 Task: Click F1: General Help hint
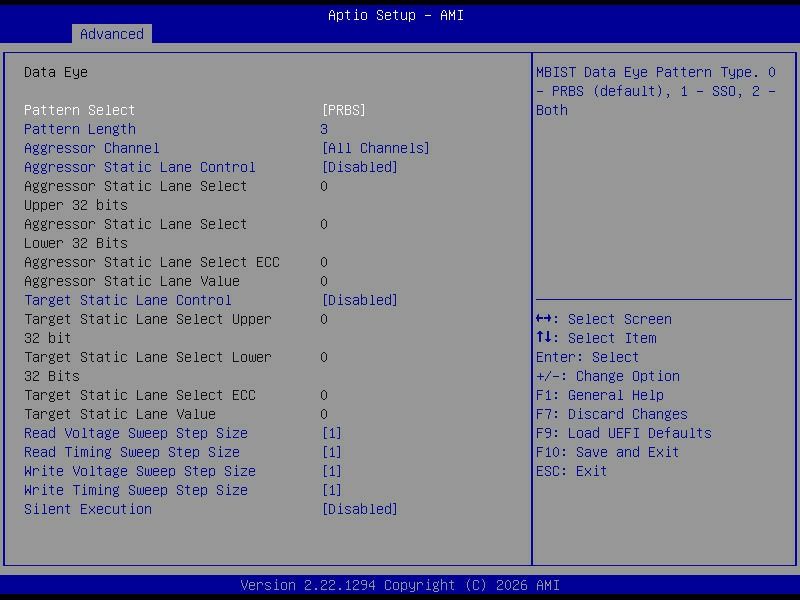(x=599, y=395)
